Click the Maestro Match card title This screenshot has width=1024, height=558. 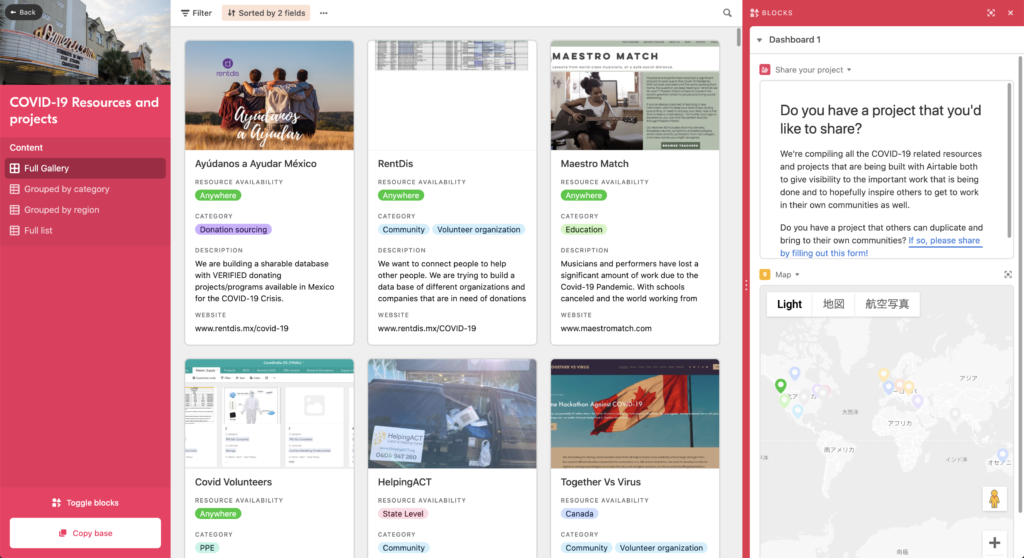click(594, 163)
